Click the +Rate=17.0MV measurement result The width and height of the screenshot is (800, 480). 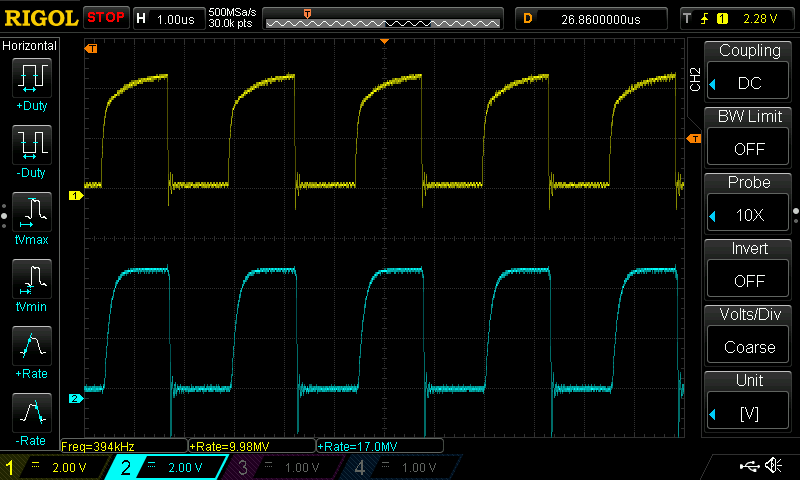click(380, 446)
